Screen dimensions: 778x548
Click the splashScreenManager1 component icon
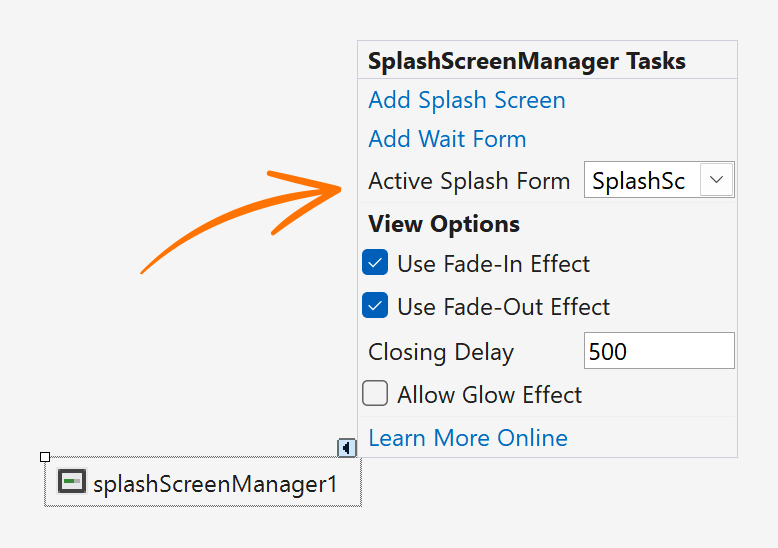pyautogui.click(x=71, y=482)
